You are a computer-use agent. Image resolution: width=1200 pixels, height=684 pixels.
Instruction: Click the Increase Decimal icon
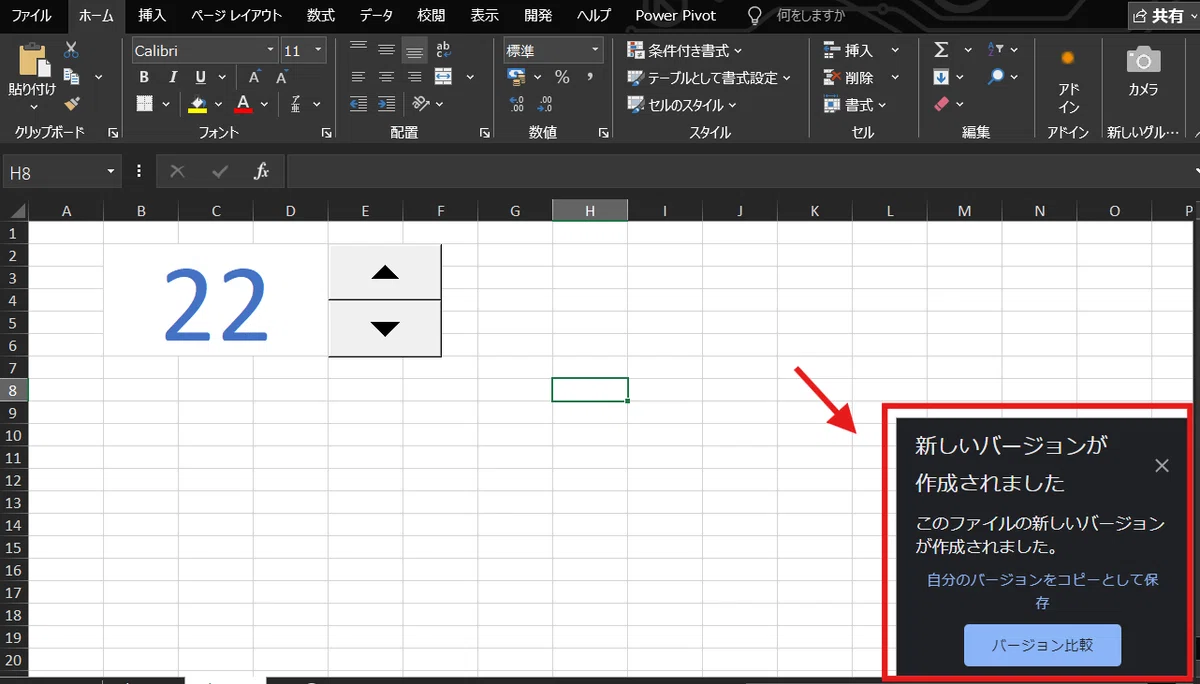coord(517,103)
